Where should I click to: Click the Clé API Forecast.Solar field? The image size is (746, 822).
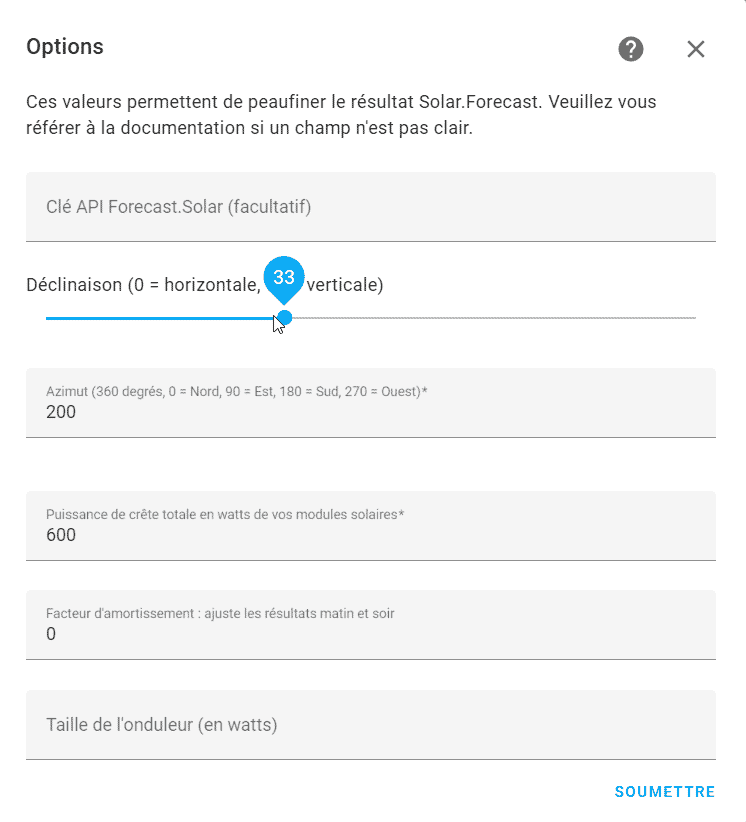coord(371,207)
